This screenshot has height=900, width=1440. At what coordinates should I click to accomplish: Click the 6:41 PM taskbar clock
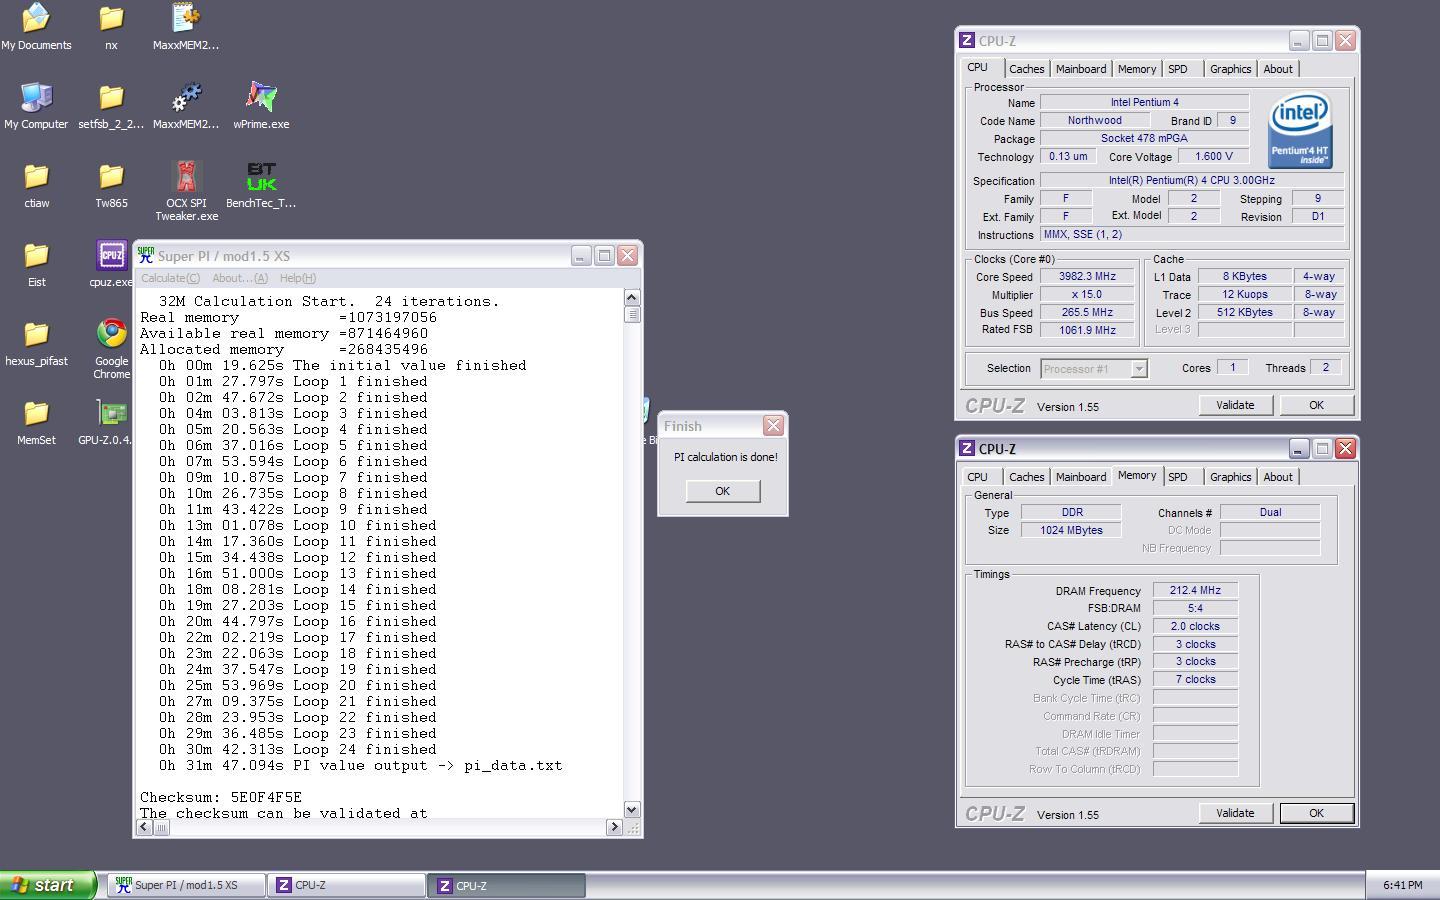pos(1402,885)
